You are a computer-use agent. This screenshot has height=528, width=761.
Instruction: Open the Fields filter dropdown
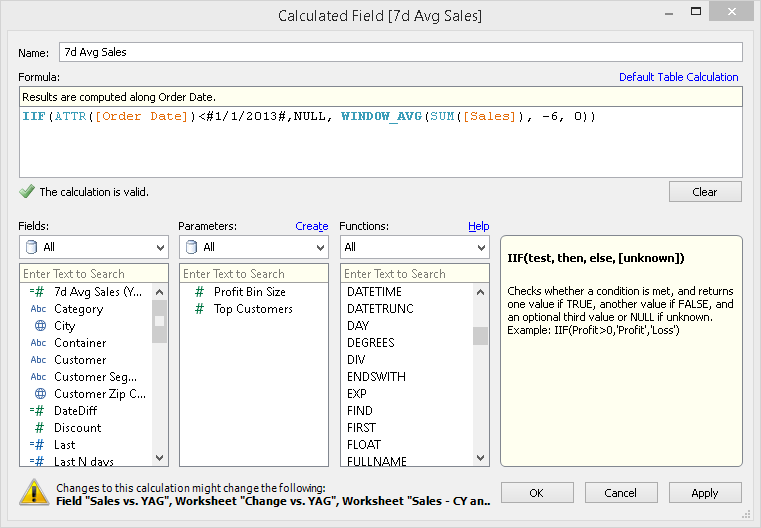[x=94, y=247]
